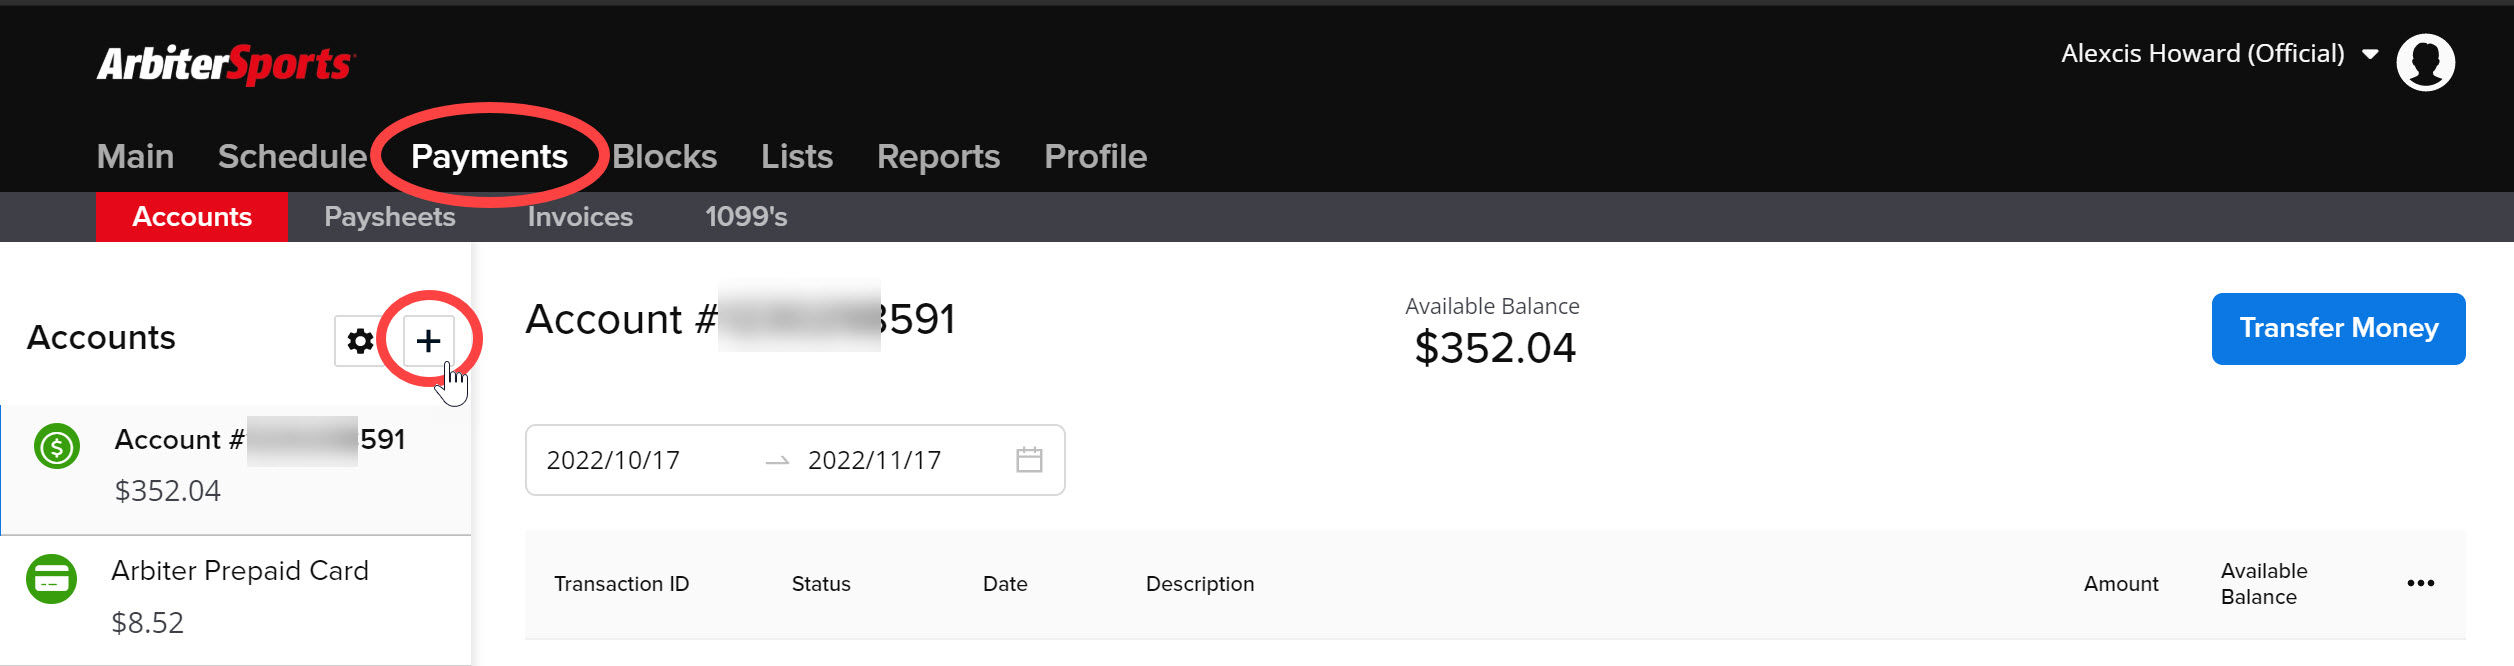
Task: Open the calendar icon in date range
Action: [1029, 459]
